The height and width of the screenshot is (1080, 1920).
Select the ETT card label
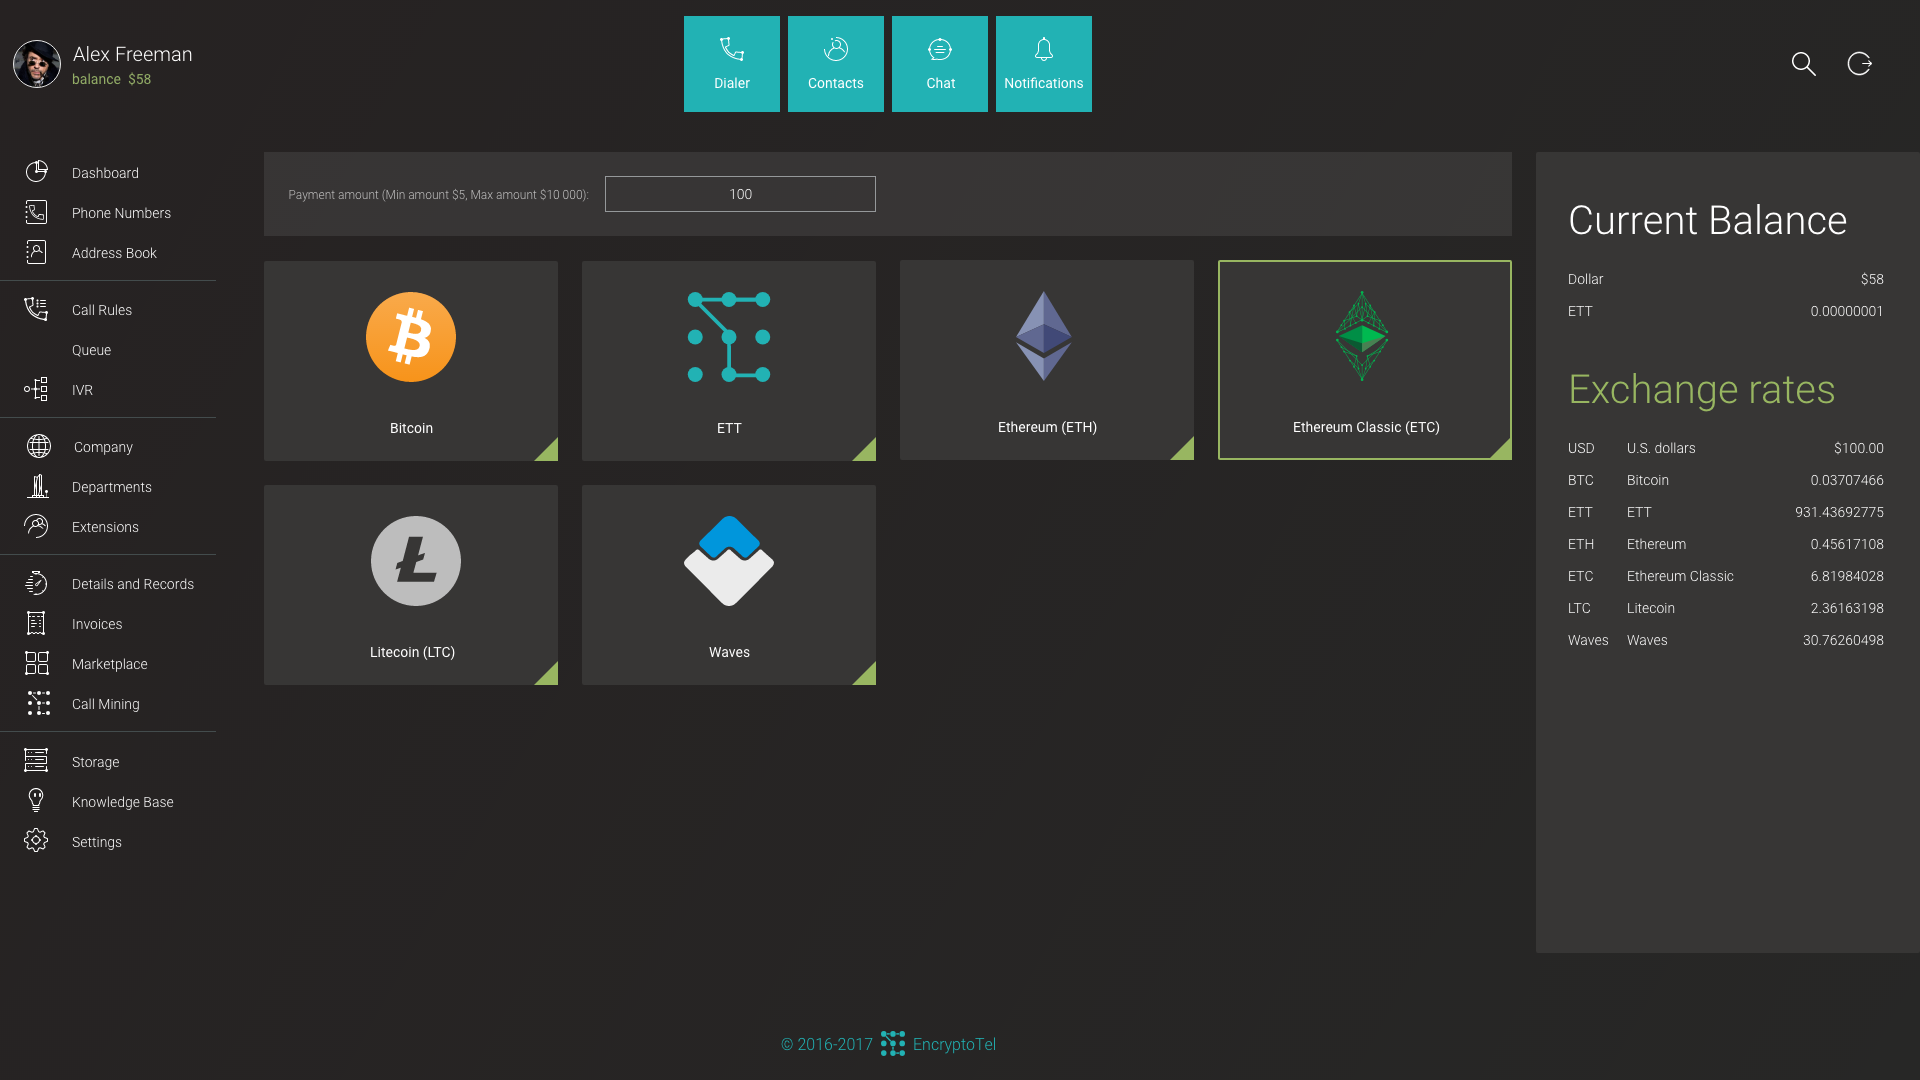point(729,428)
